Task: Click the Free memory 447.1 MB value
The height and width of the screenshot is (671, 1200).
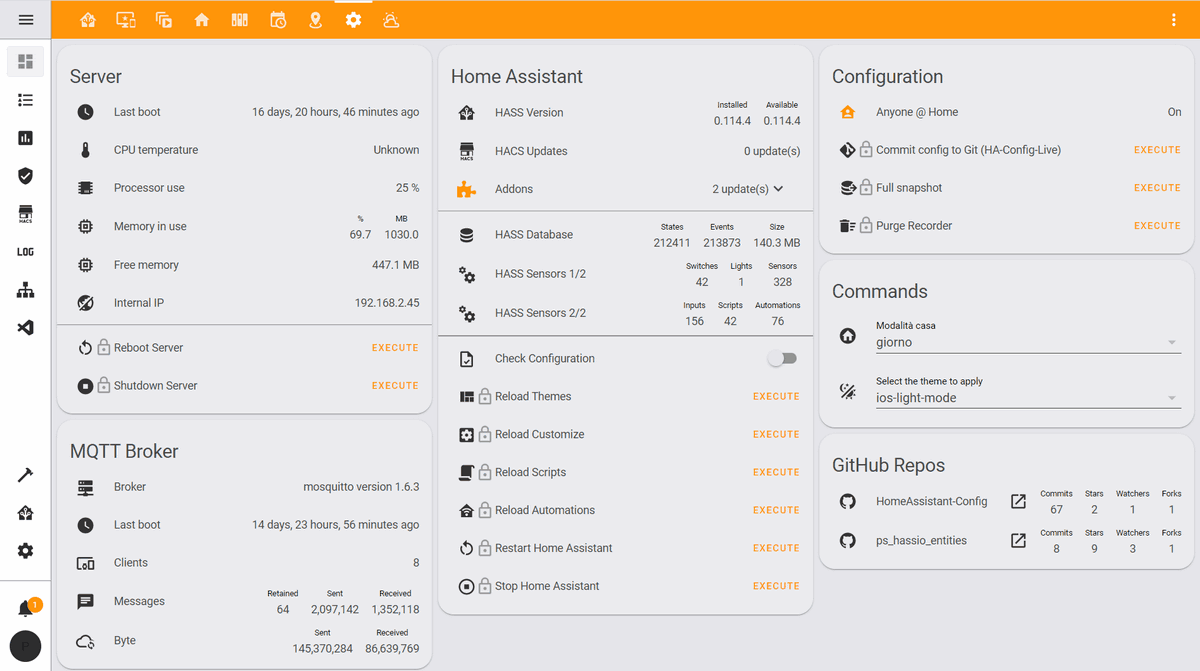Action: (395, 265)
